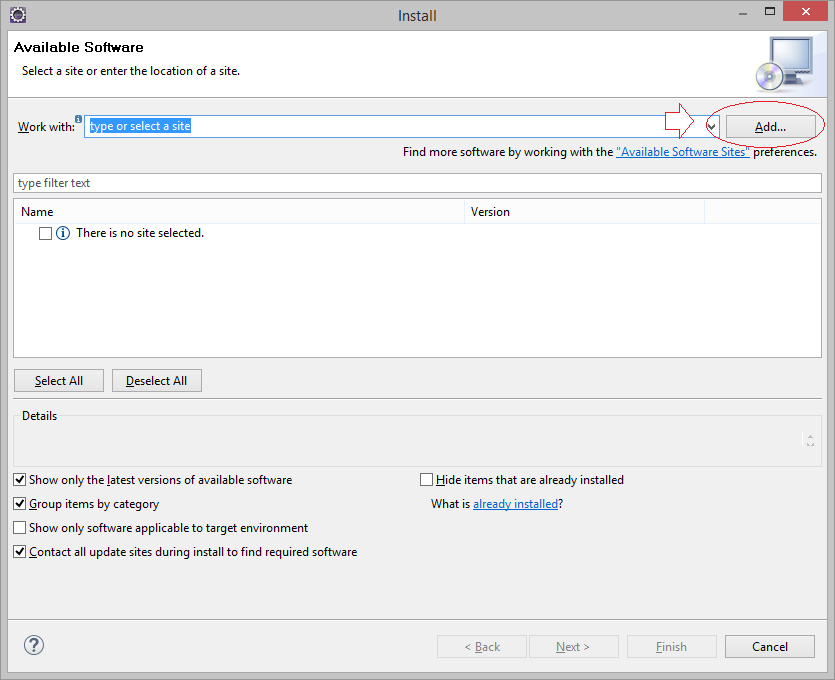The height and width of the screenshot is (680, 835).
Task: Click the 'There is no site selected.' text
Action: click(x=140, y=233)
